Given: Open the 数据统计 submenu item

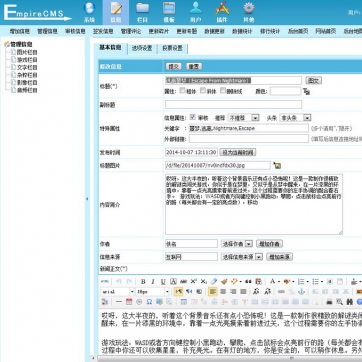Looking at the screenshot, I should pyautogui.click(x=242, y=31).
